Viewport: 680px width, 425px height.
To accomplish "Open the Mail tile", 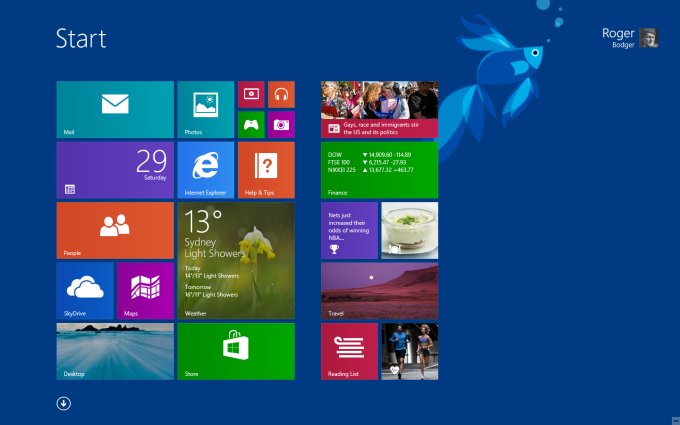I will [x=115, y=109].
